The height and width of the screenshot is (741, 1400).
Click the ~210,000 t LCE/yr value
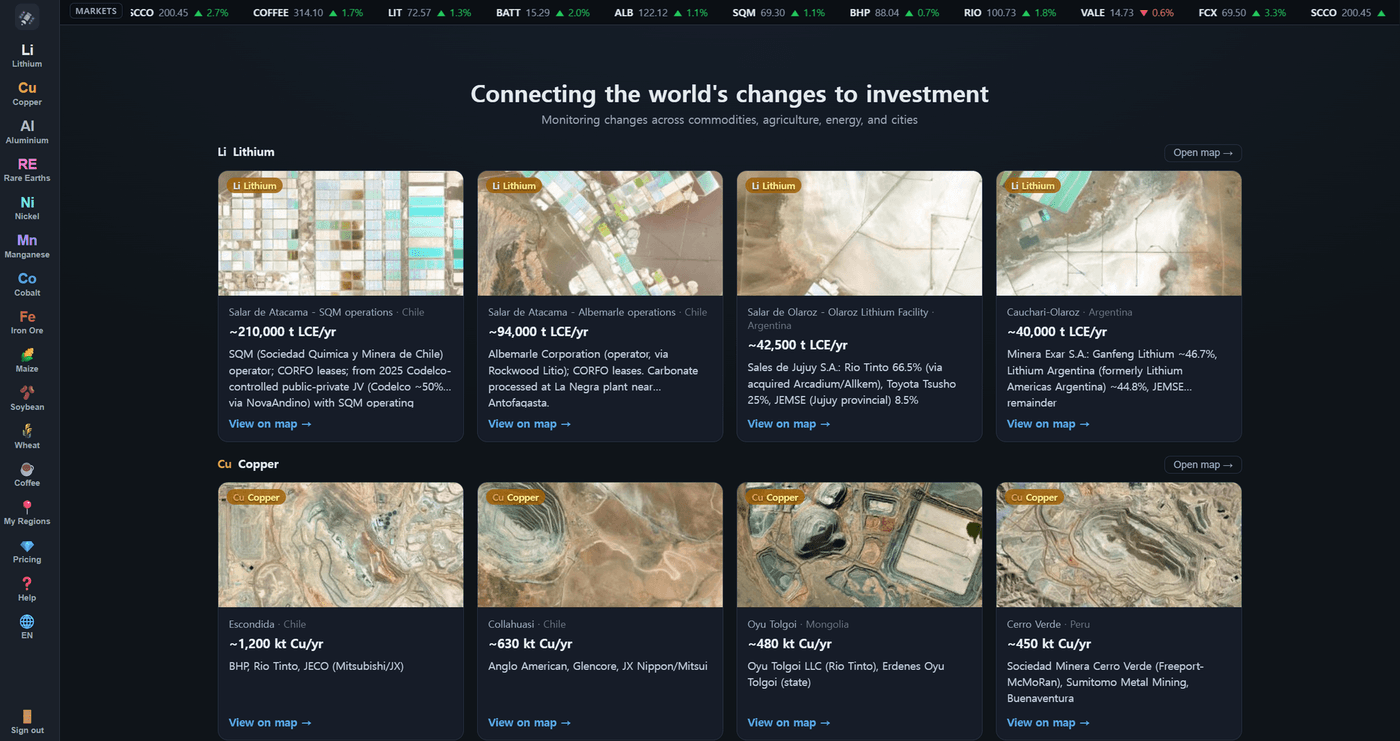pos(282,332)
